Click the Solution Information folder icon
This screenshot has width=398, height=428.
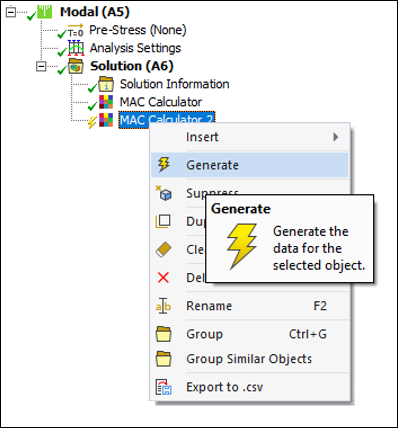click(106, 84)
